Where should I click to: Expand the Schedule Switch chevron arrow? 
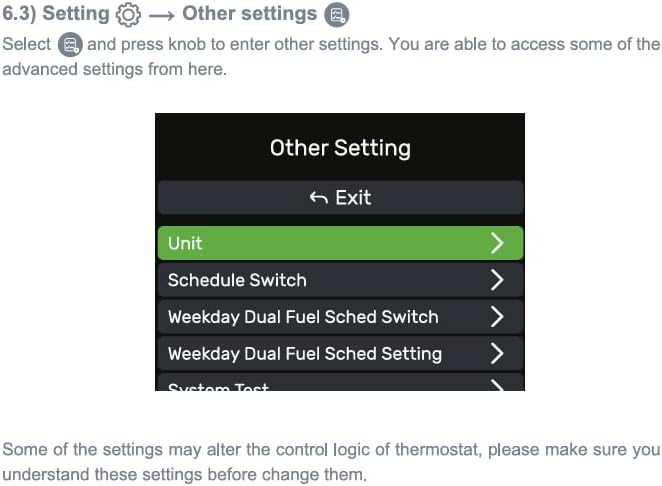(x=497, y=280)
